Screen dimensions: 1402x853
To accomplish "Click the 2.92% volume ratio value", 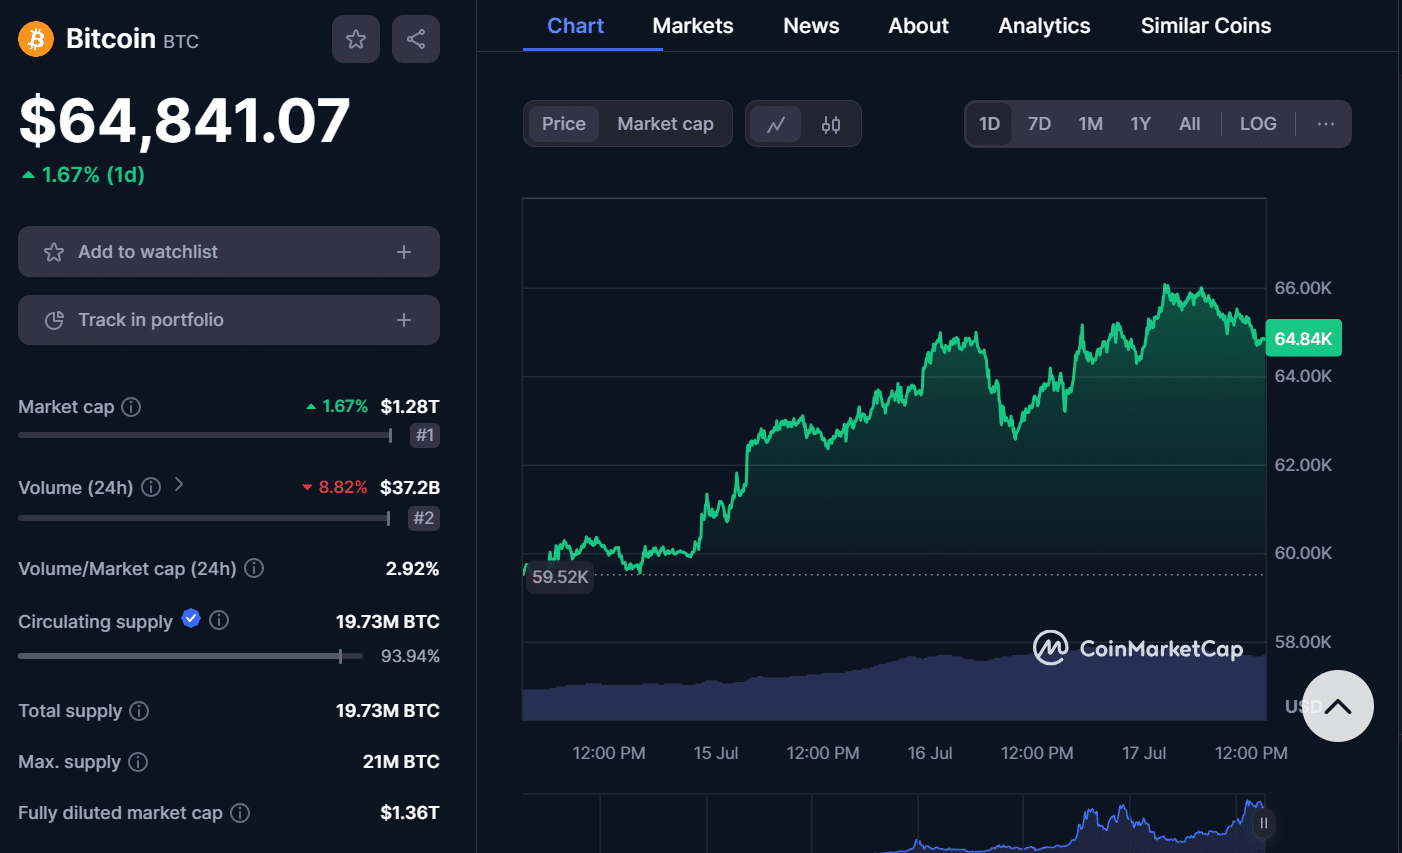I will (413, 568).
